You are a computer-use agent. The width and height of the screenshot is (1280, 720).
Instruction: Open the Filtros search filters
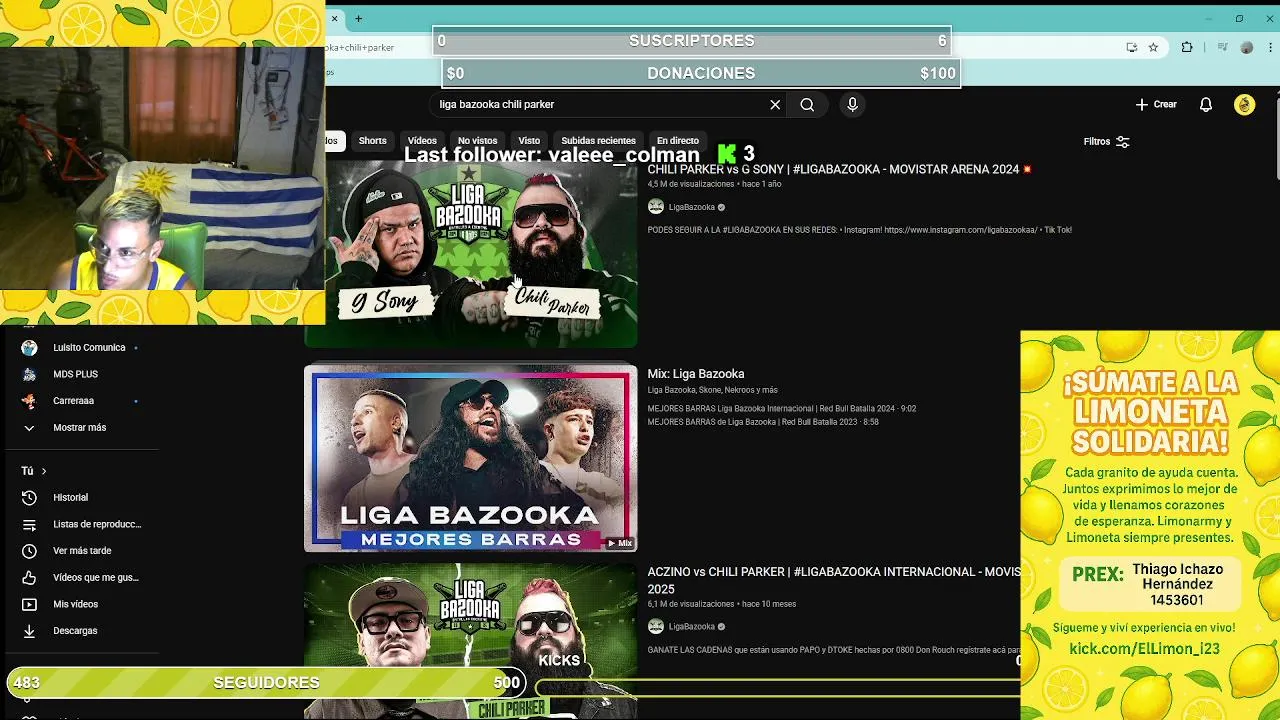coord(1106,141)
